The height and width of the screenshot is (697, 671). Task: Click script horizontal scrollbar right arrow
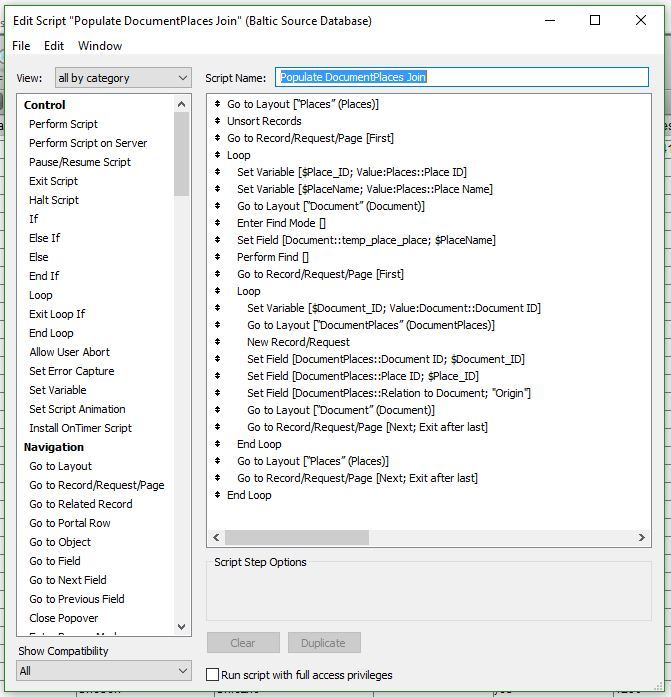point(641,537)
